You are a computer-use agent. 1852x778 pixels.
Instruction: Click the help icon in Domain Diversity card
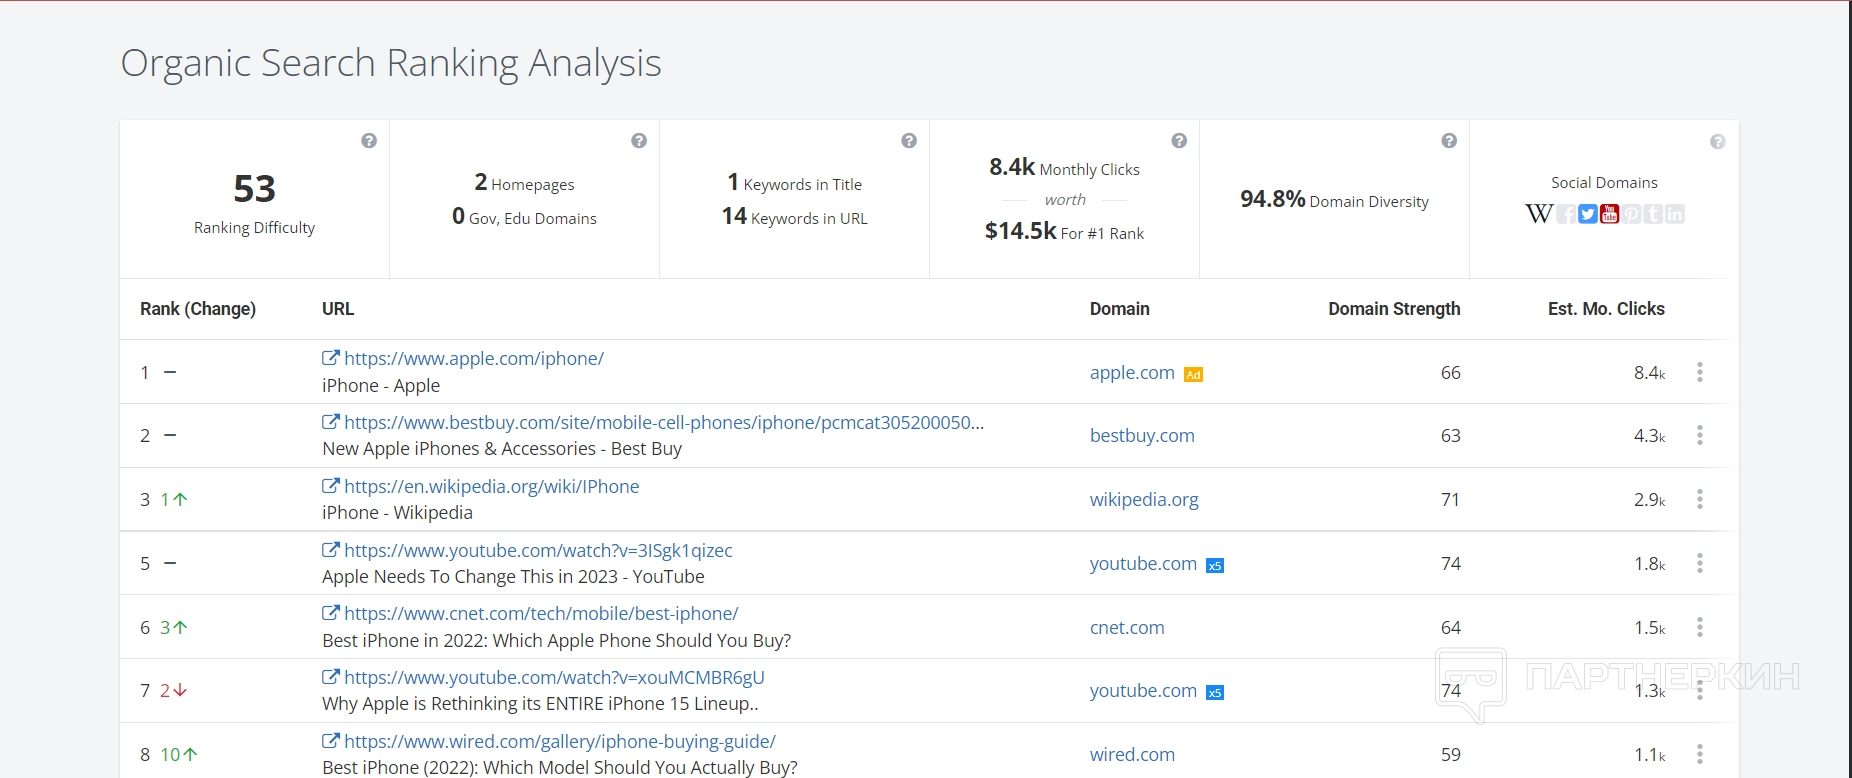click(x=1449, y=141)
